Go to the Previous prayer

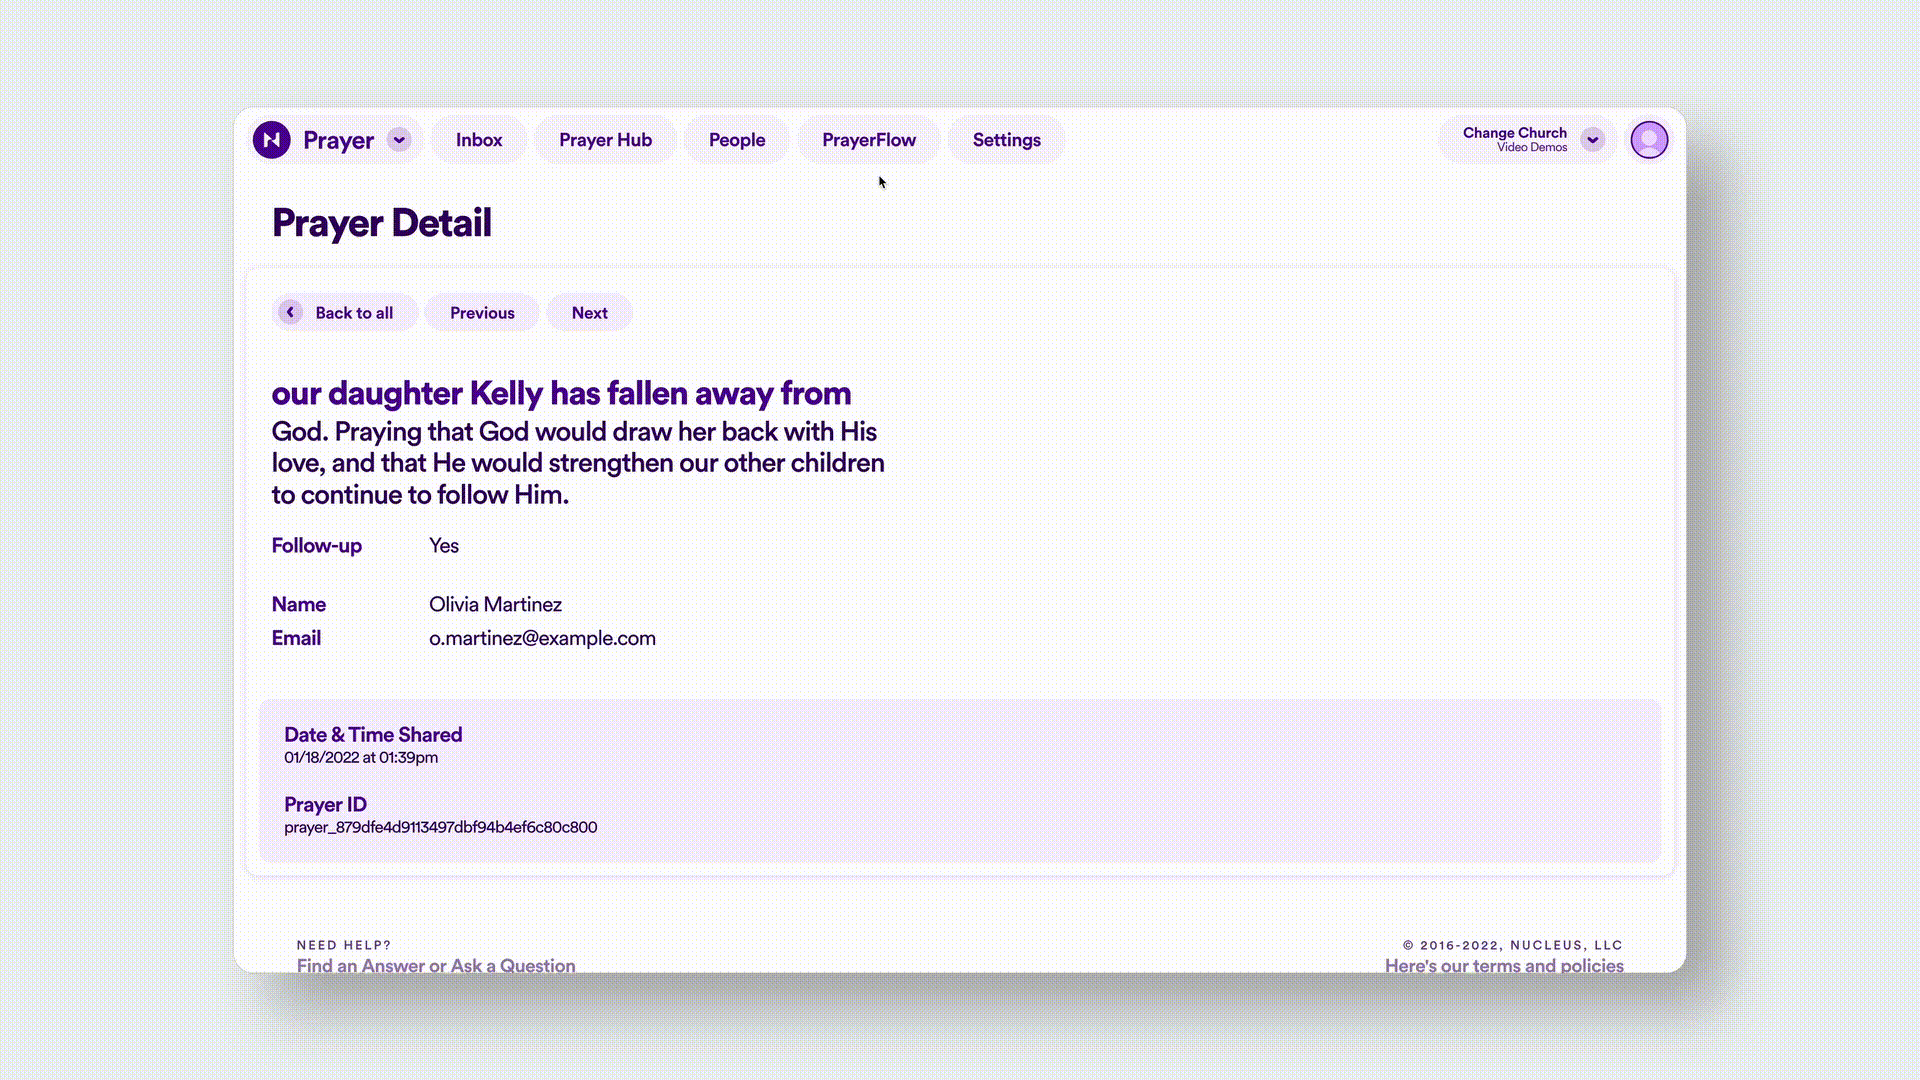482,313
